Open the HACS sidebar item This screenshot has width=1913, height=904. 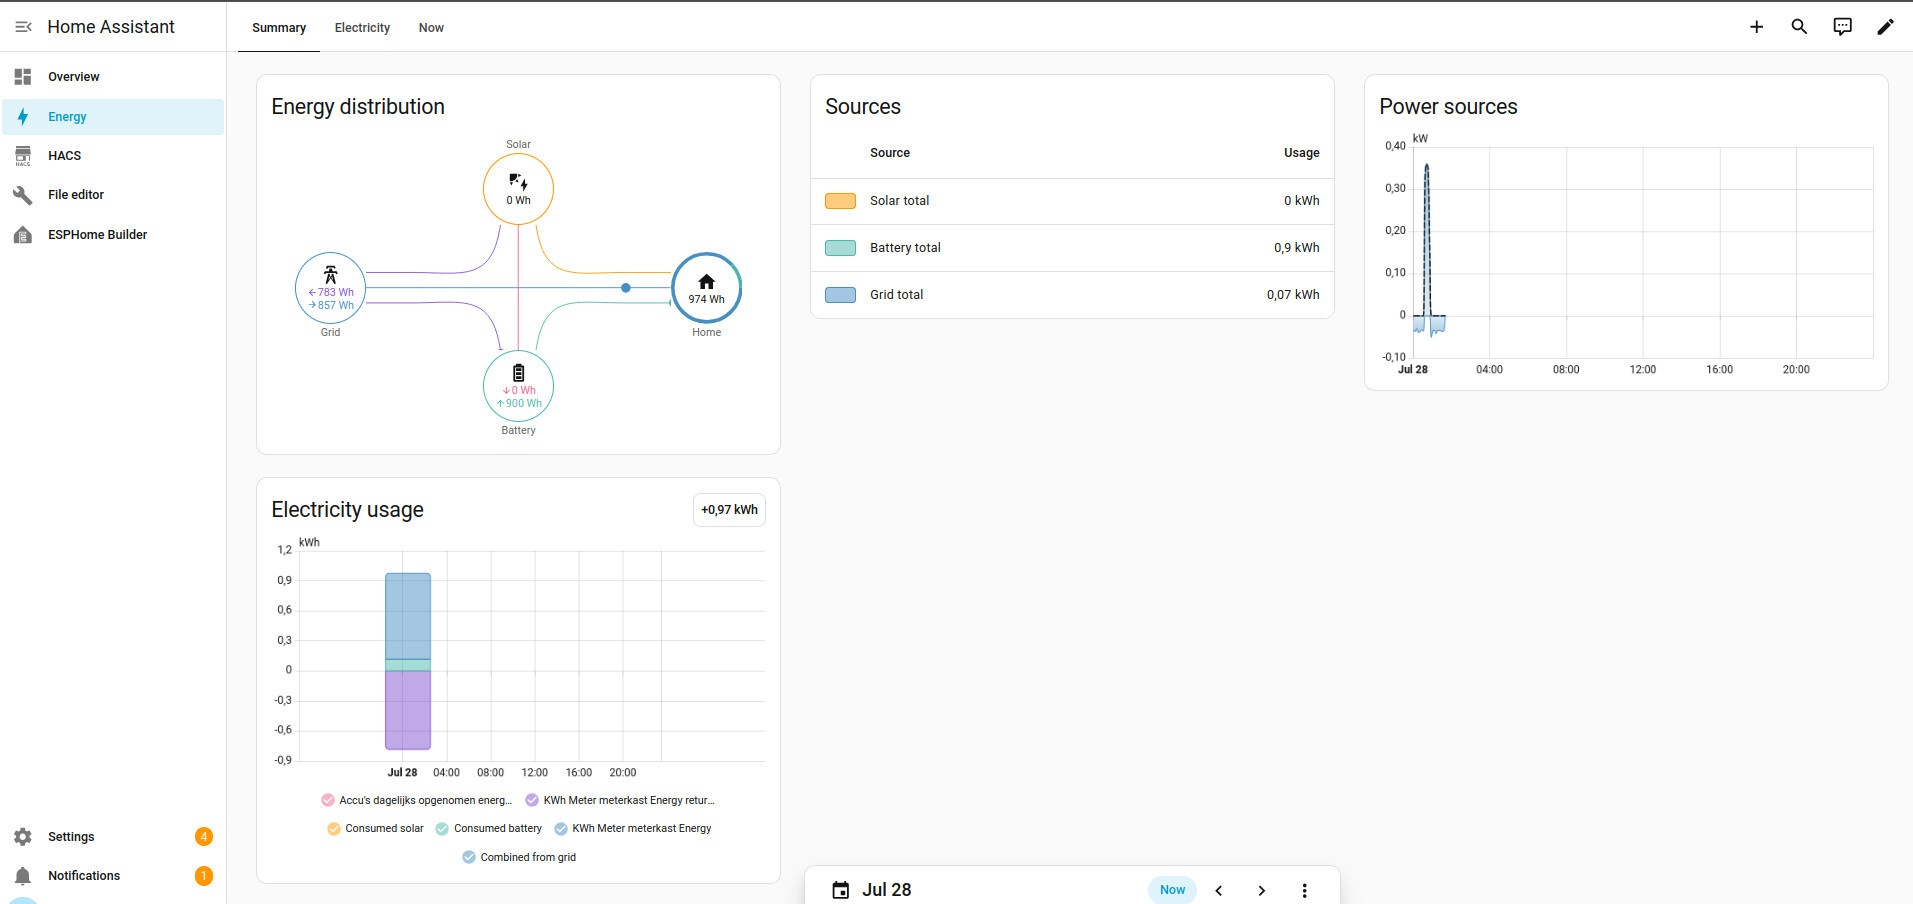113,155
